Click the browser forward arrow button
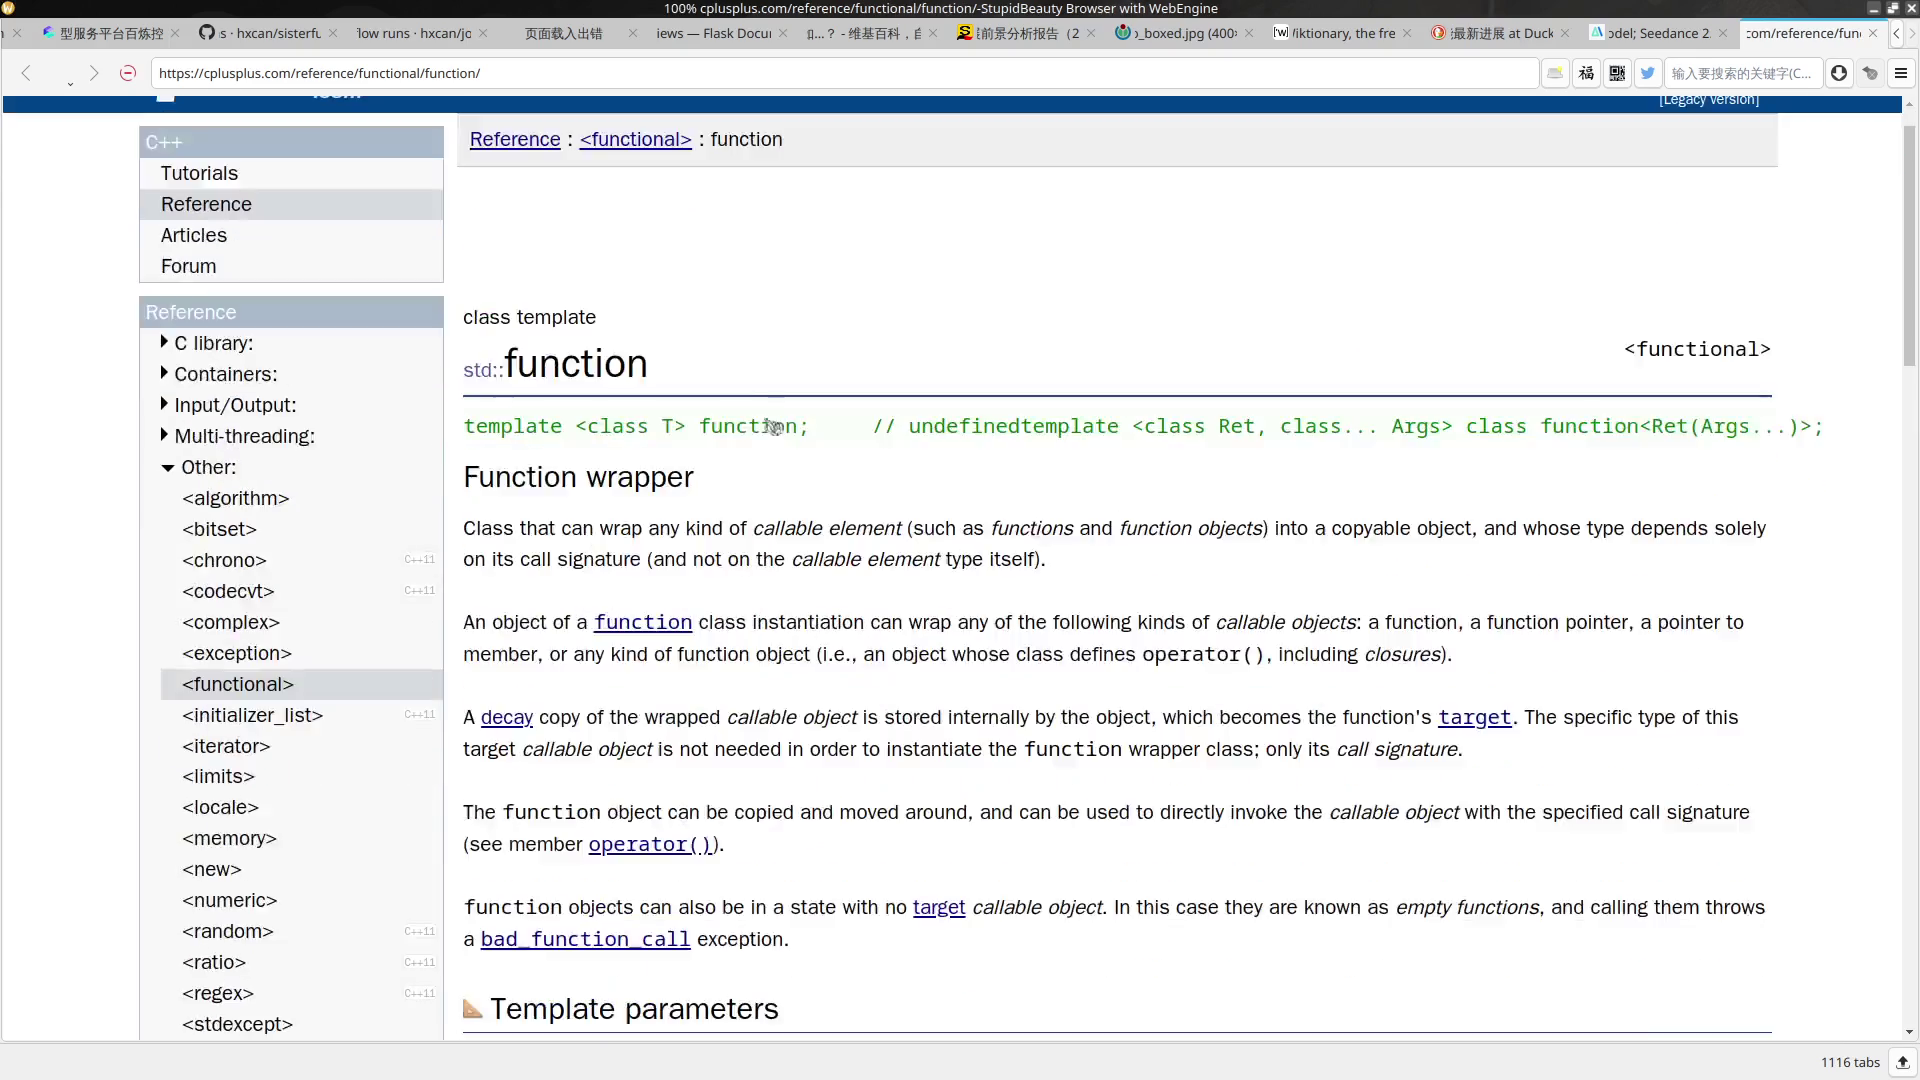 pos(93,73)
